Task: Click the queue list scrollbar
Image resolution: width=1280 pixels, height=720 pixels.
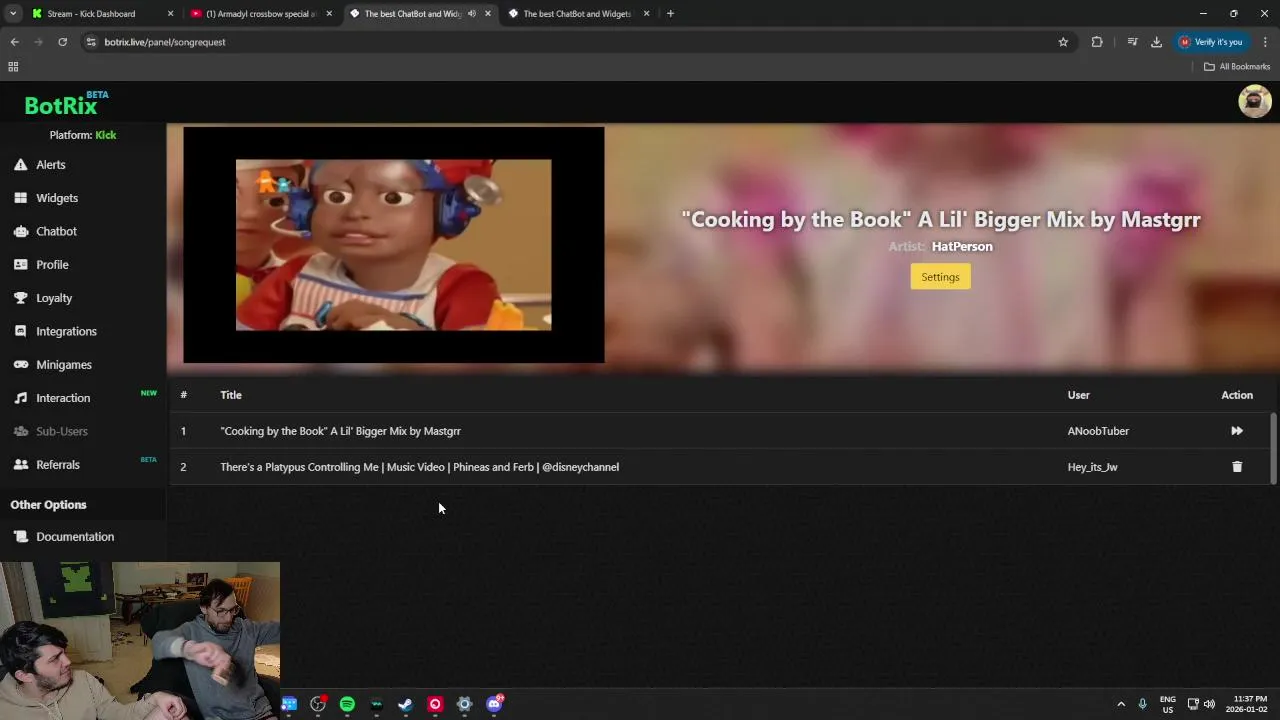Action: 1273,447
